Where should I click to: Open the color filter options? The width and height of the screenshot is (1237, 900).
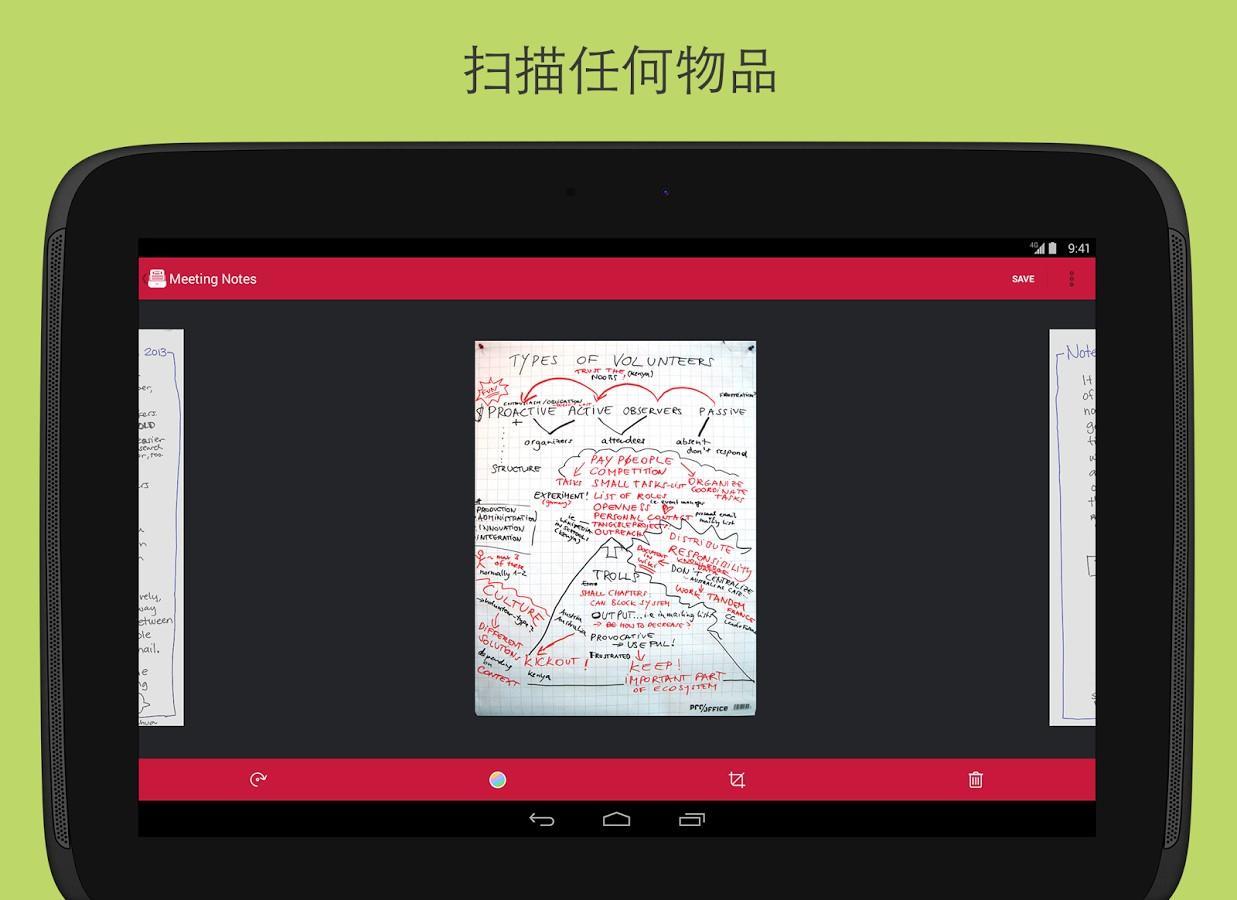pyautogui.click(x=498, y=780)
